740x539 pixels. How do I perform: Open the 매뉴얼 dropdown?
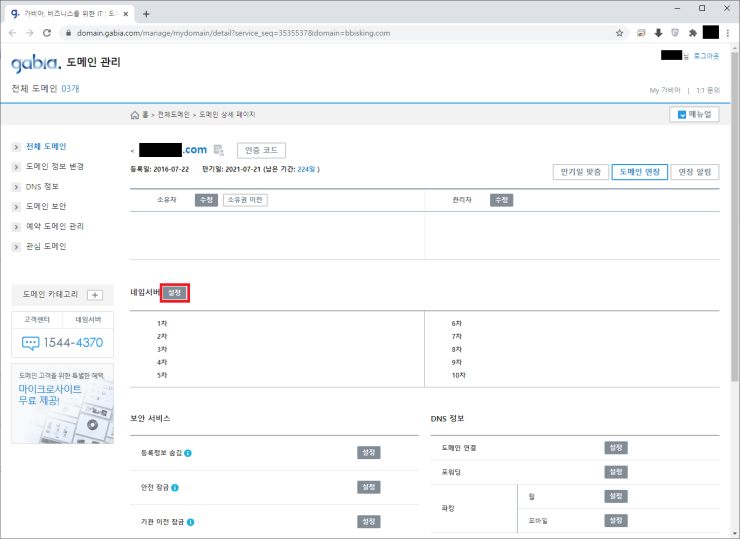tap(693, 114)
